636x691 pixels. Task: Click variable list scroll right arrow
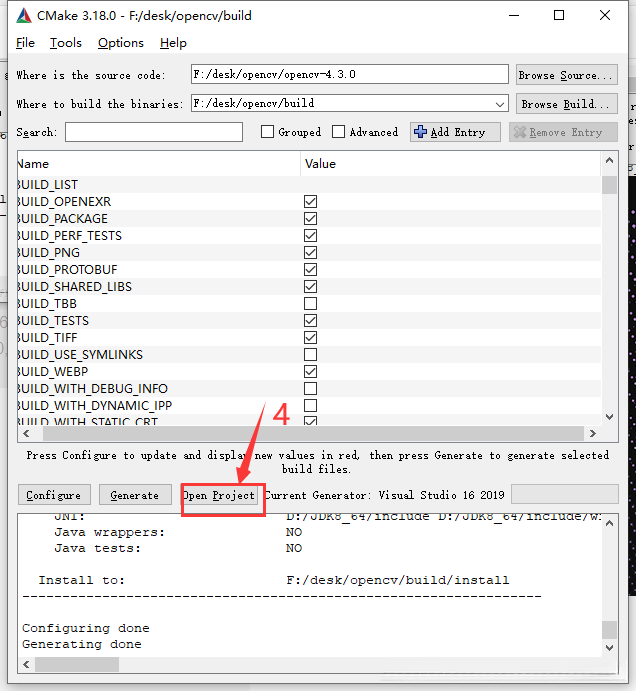tap(593, 433)
